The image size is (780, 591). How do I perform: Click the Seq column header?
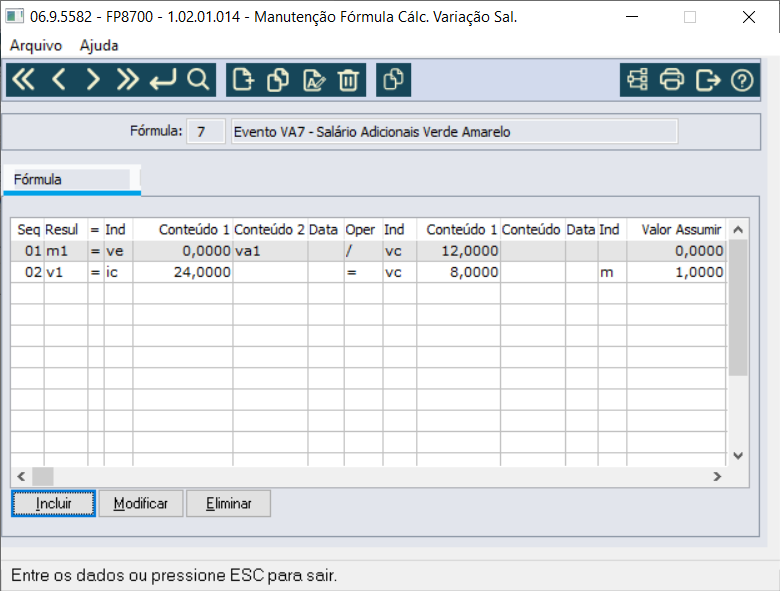click(28, 229)
